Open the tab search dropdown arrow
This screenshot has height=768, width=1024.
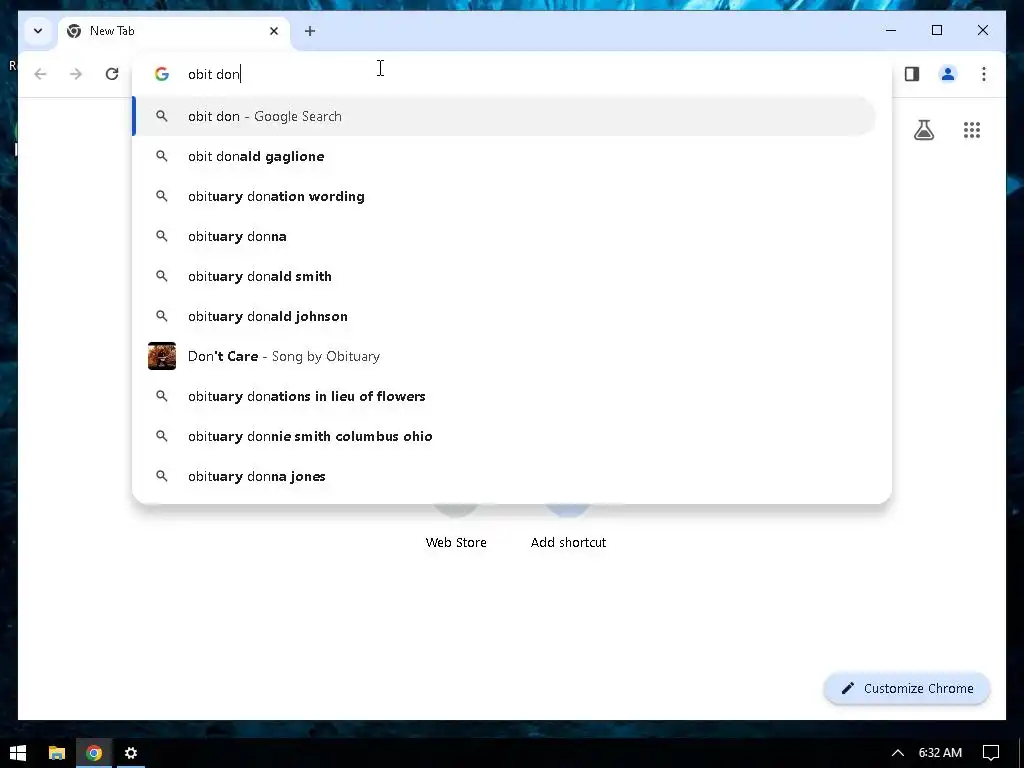pyautogui.click(x=38, y=31)
